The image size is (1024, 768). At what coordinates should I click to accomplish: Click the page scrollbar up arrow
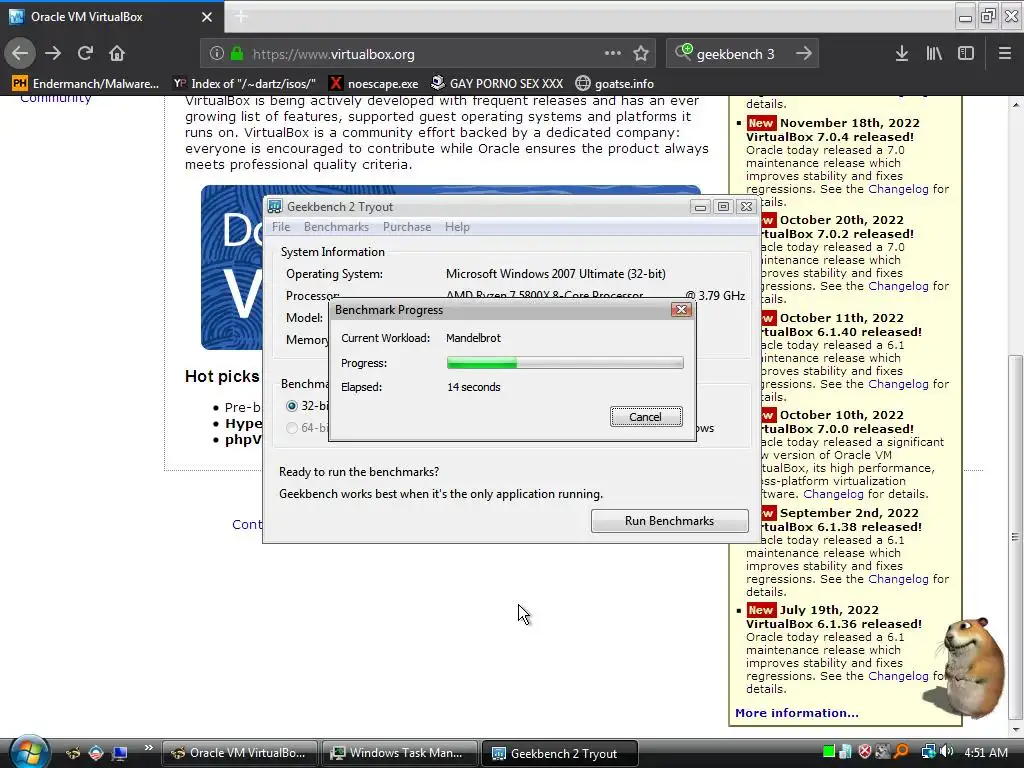(1015, 103)
